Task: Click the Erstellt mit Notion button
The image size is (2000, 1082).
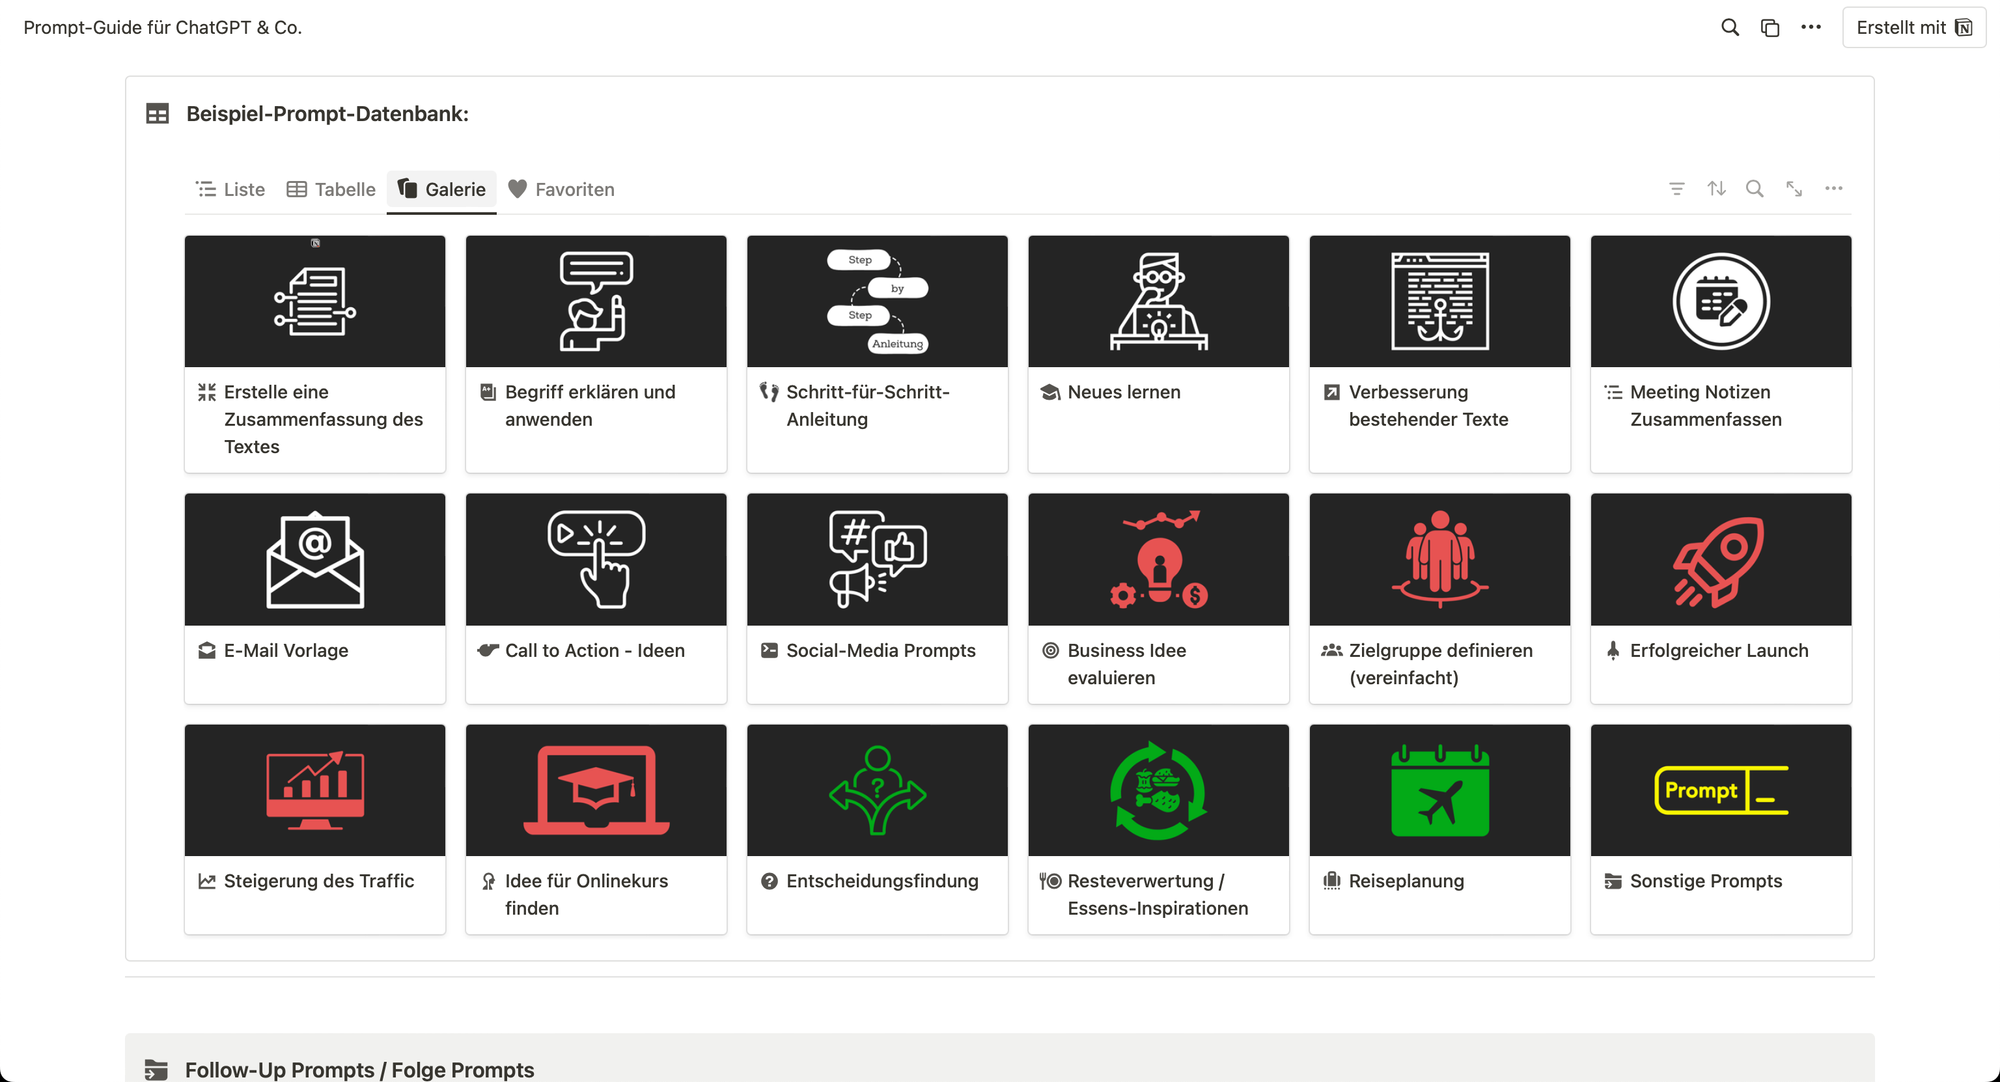Action: [1913, 28]
